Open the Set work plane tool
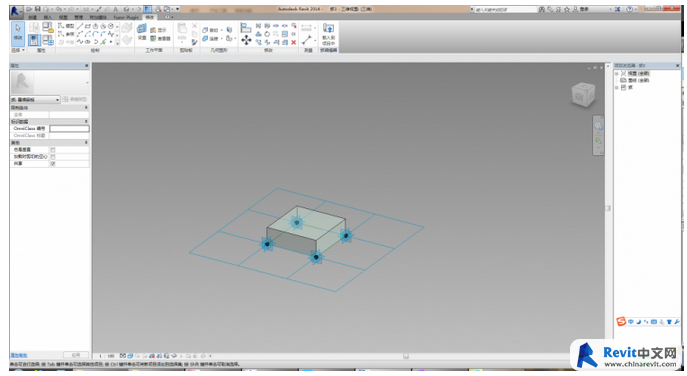 pos(142,32)
